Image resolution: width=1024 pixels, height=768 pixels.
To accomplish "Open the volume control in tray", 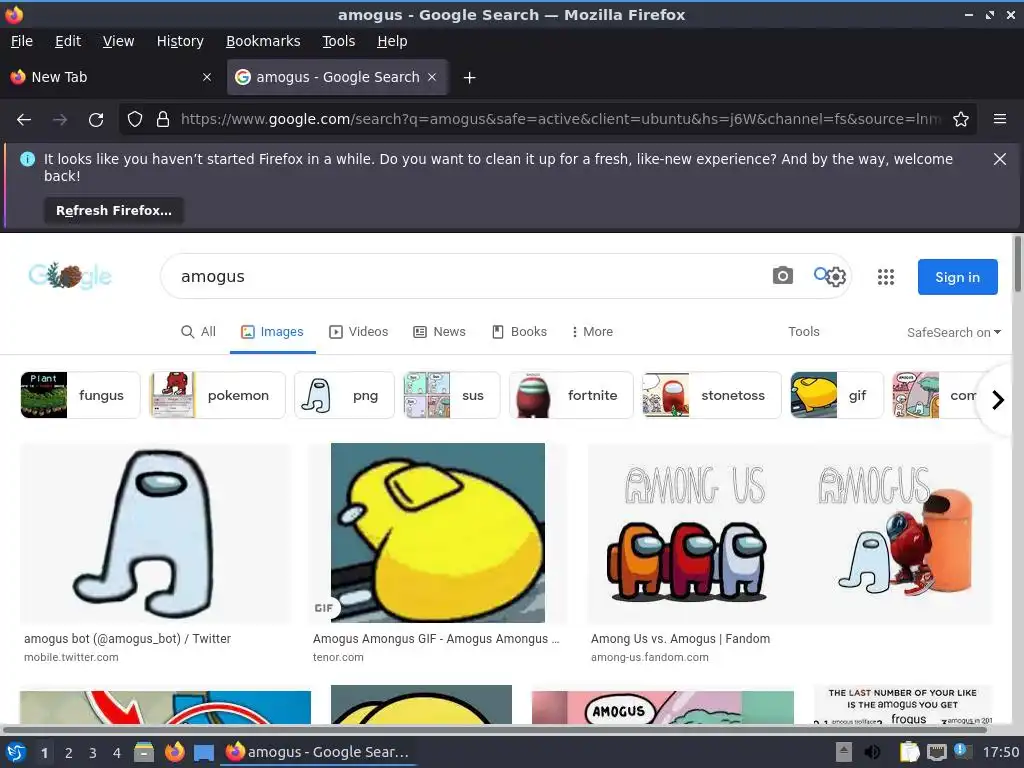I will 872,752.
